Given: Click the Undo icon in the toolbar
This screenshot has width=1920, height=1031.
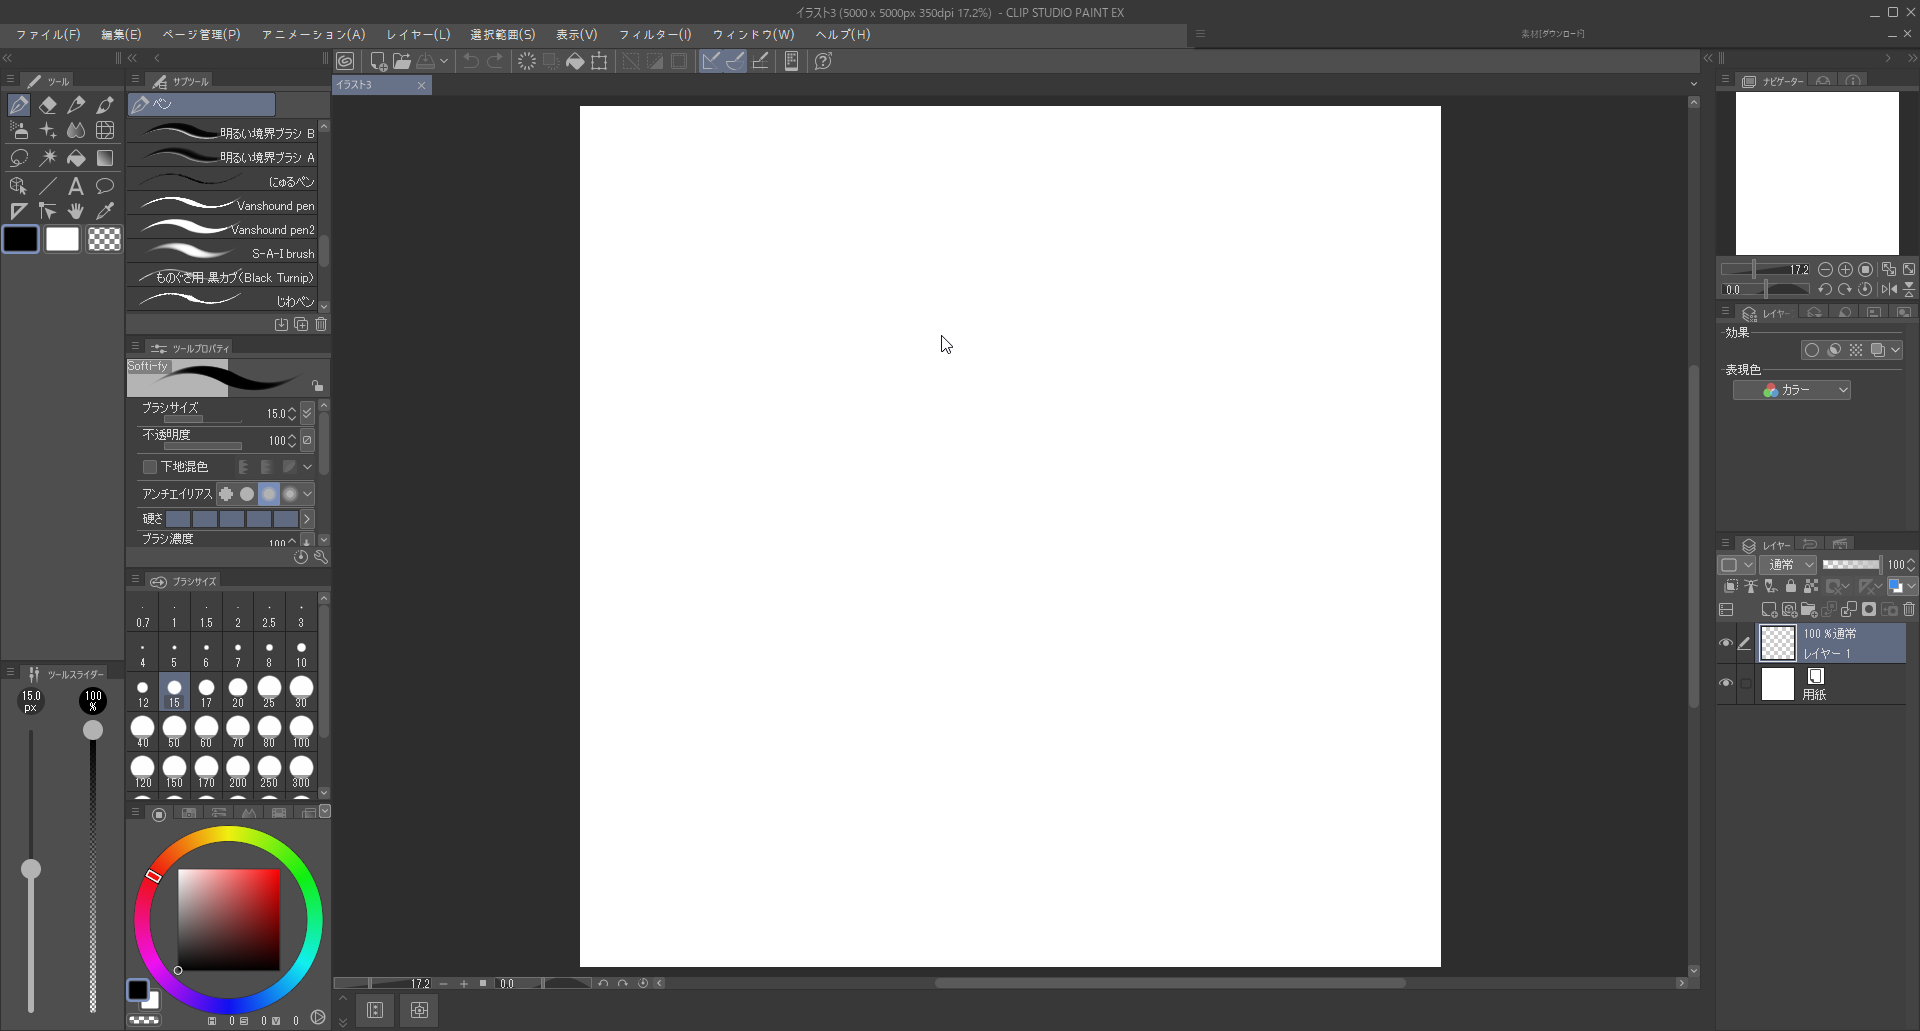Looking at the screenshot, I should pyautogui.click(x=470, y=61).
